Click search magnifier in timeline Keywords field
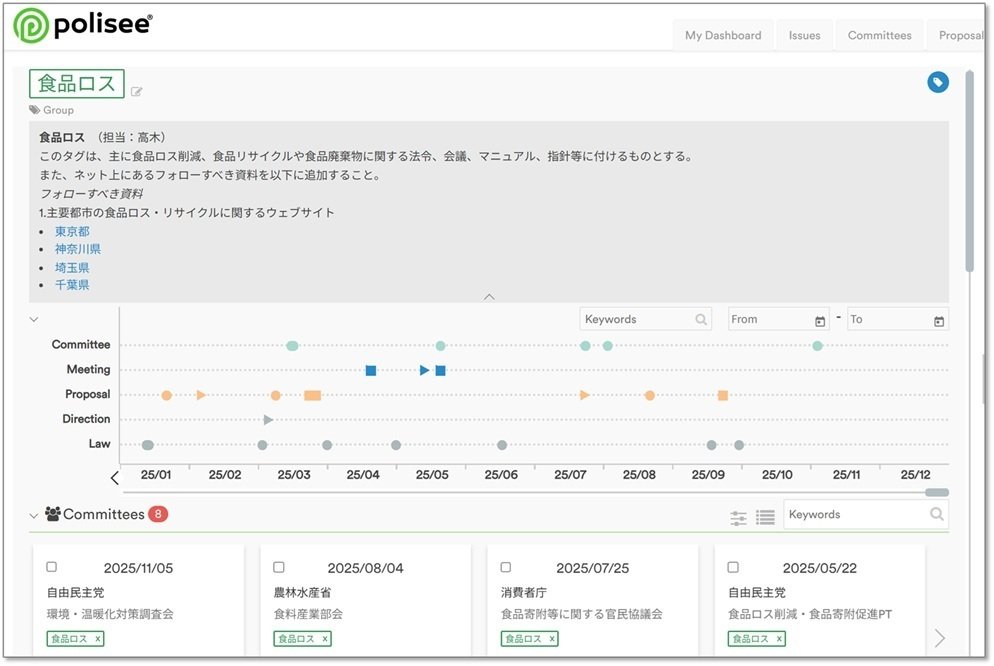This screenshot has width=994, height=666. point(702,320)
